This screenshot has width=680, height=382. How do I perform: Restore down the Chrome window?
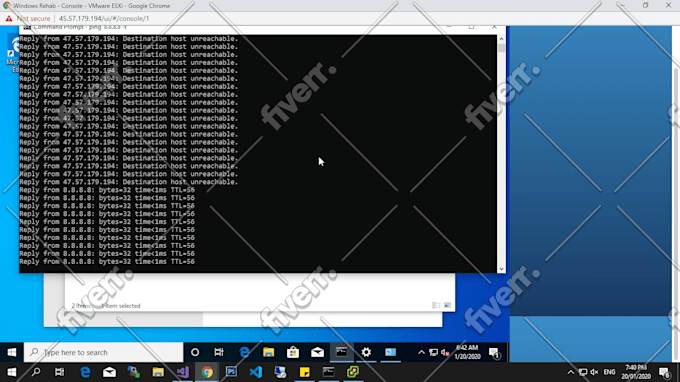[x=645, y=5]
